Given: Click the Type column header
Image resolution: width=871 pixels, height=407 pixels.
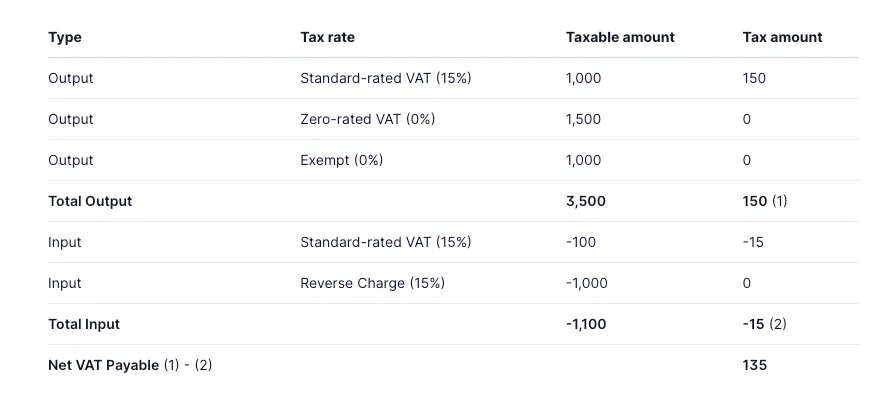Looking at the screenshot, I should tap(65, 37).
